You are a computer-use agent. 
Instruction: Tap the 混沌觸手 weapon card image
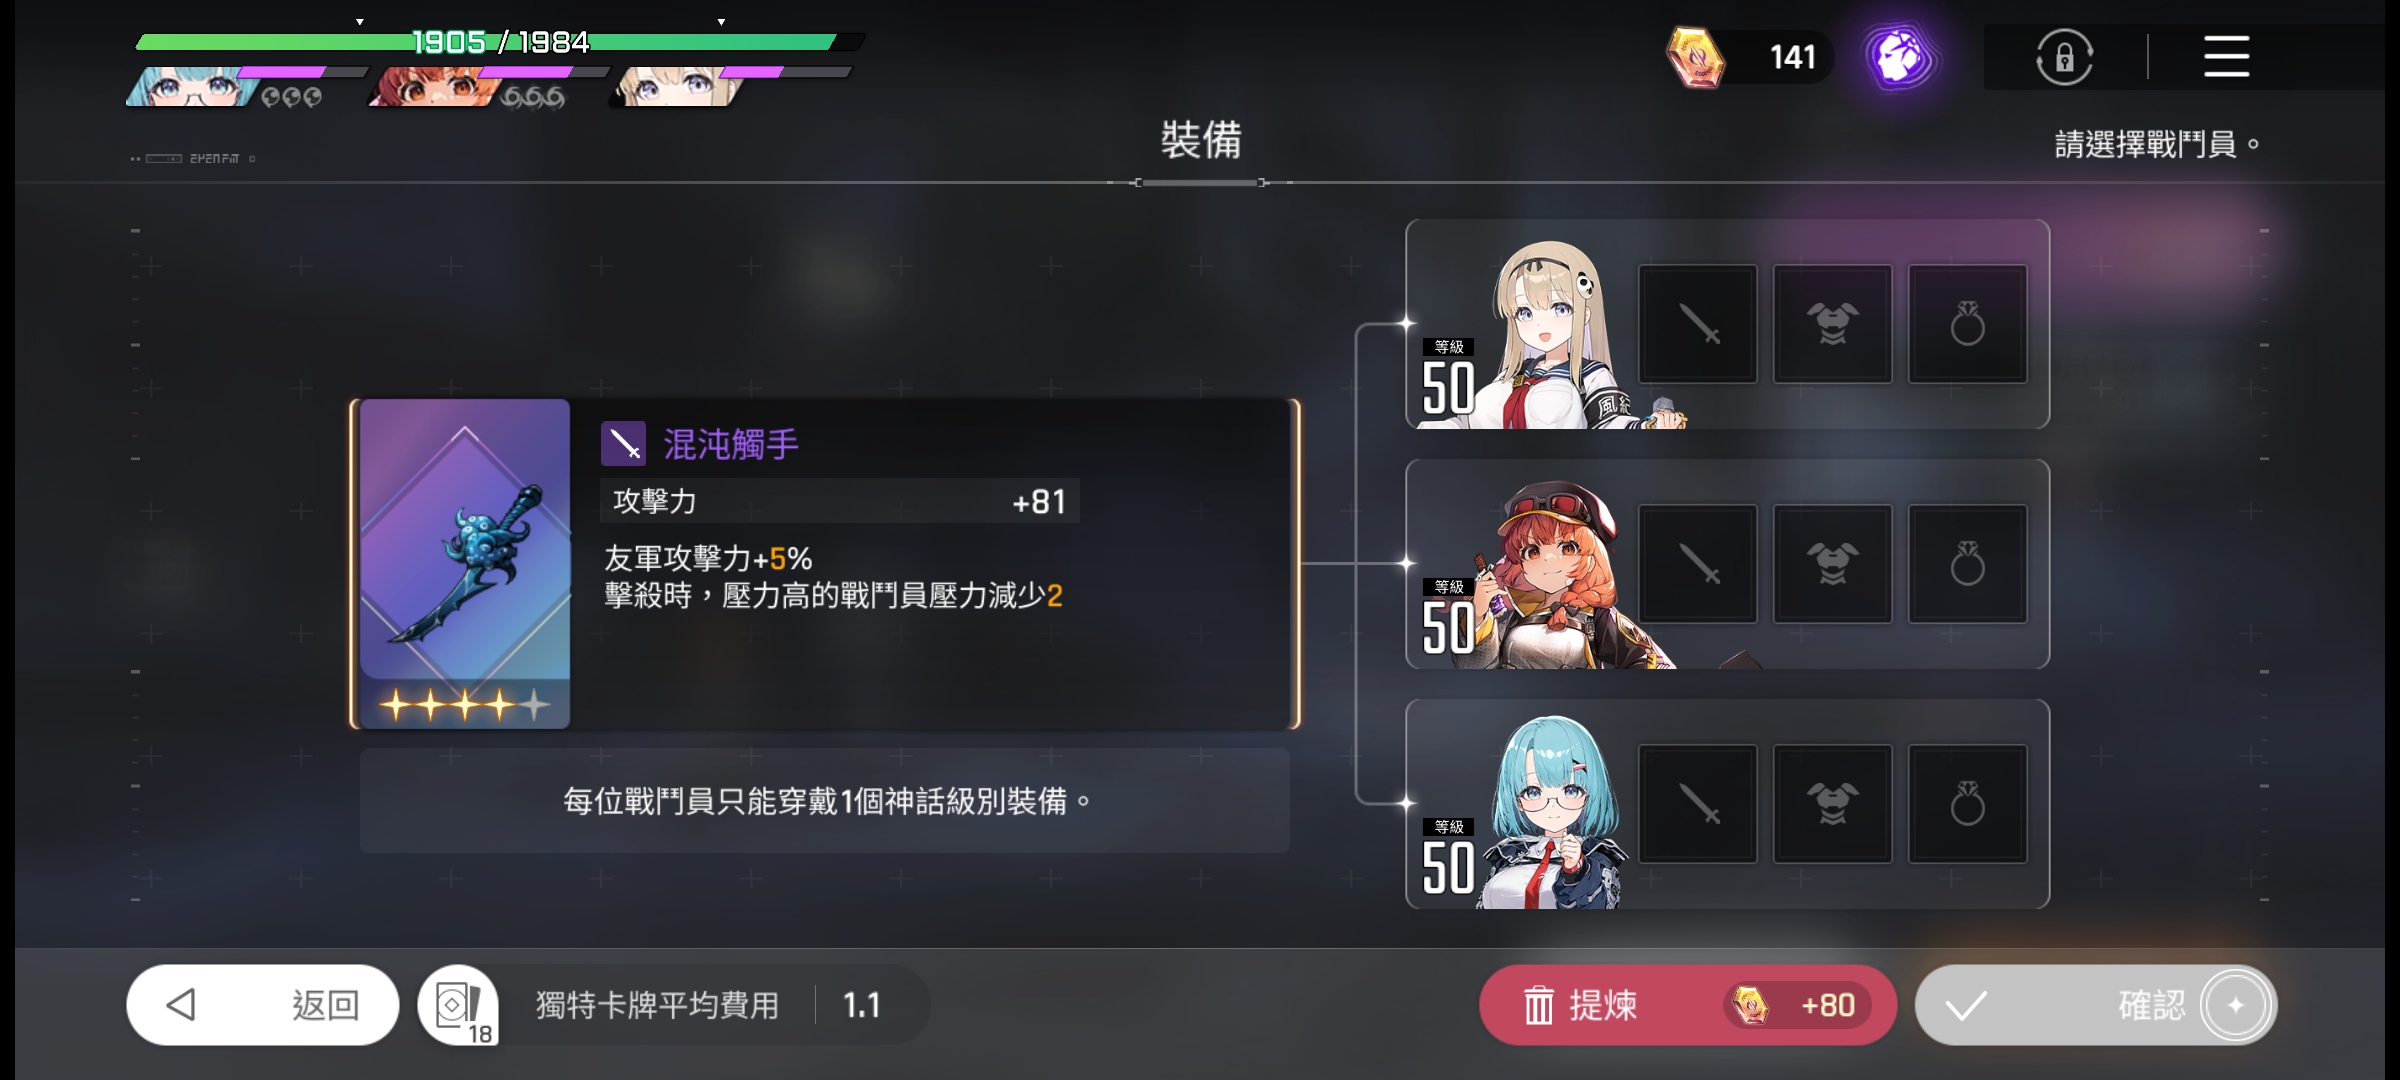(x=465, y=564)
